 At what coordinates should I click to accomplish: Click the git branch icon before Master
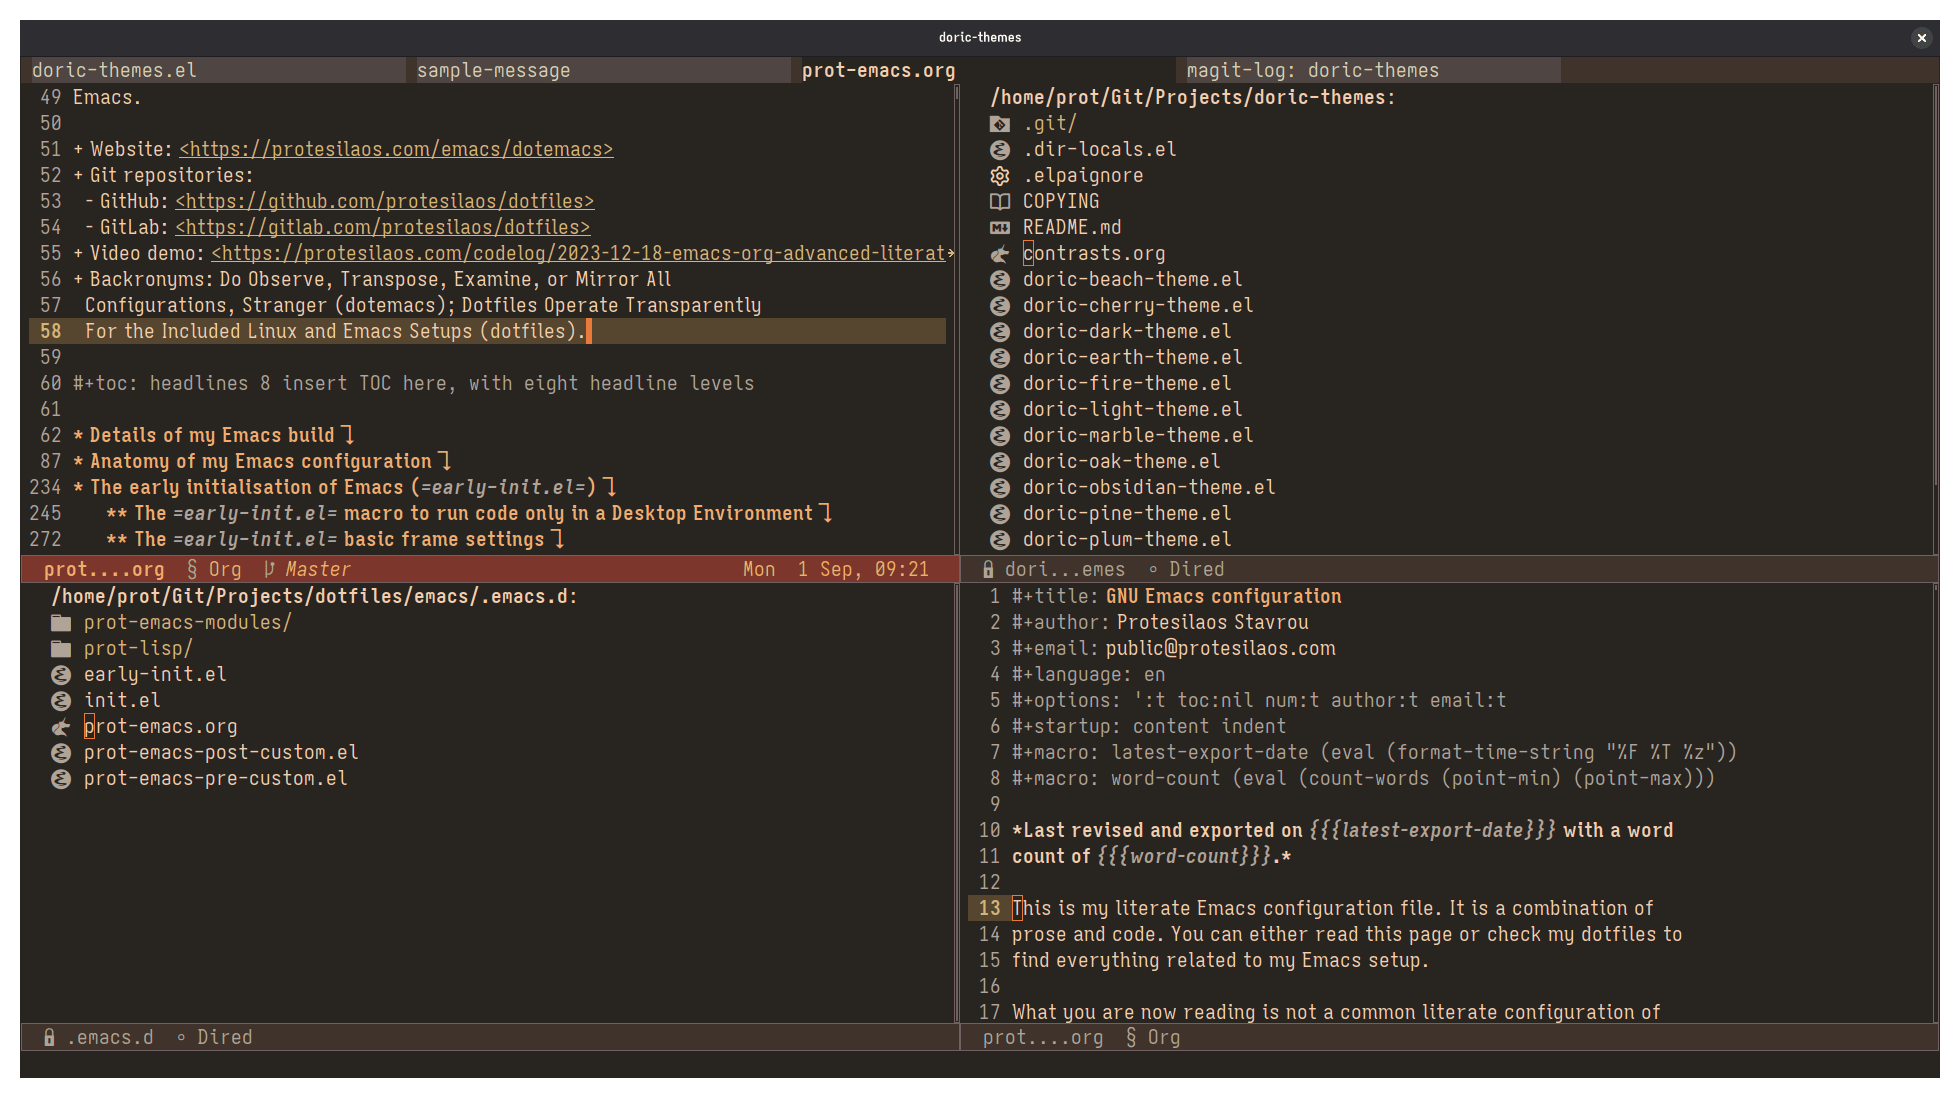point(269,570)
